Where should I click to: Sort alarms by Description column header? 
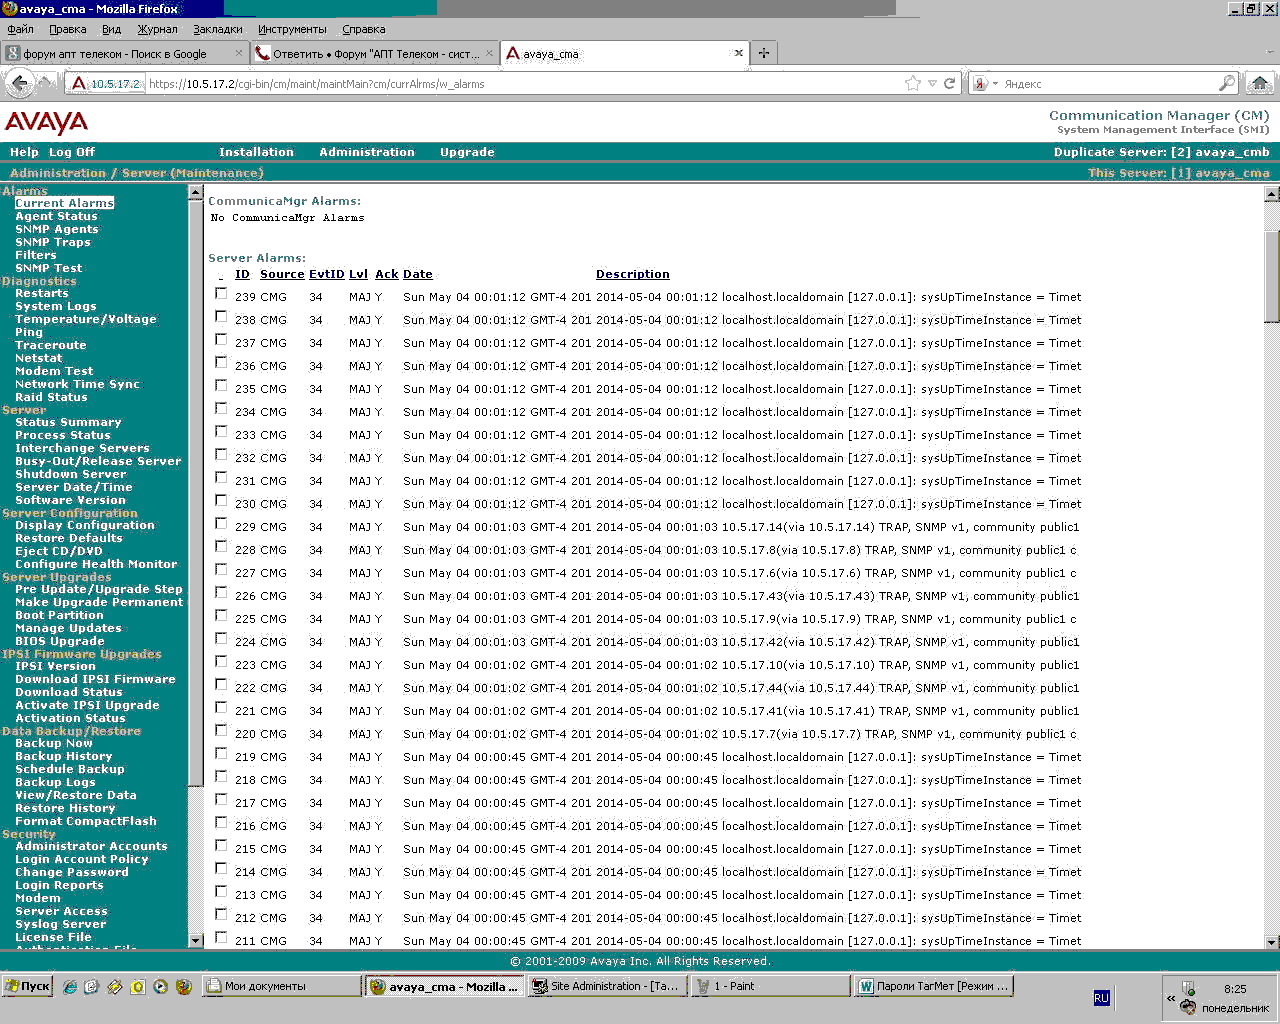click(x=633, y=274)
